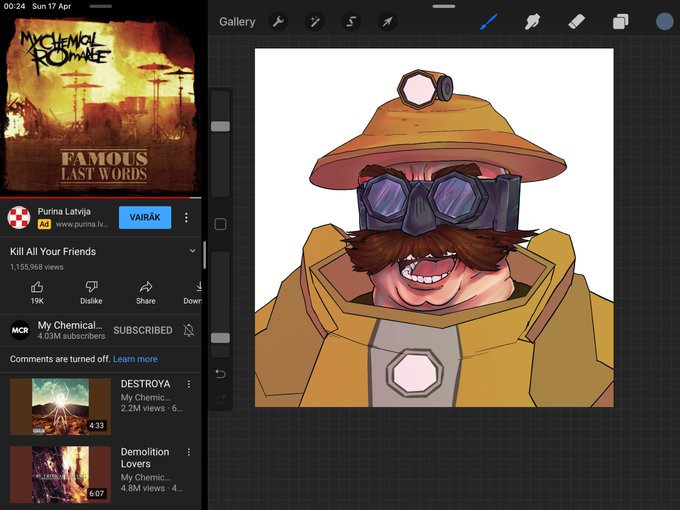This screenshot has width=680, height=510.
Task: Open the Procreate Gallery
Action: tap(237, 22)
